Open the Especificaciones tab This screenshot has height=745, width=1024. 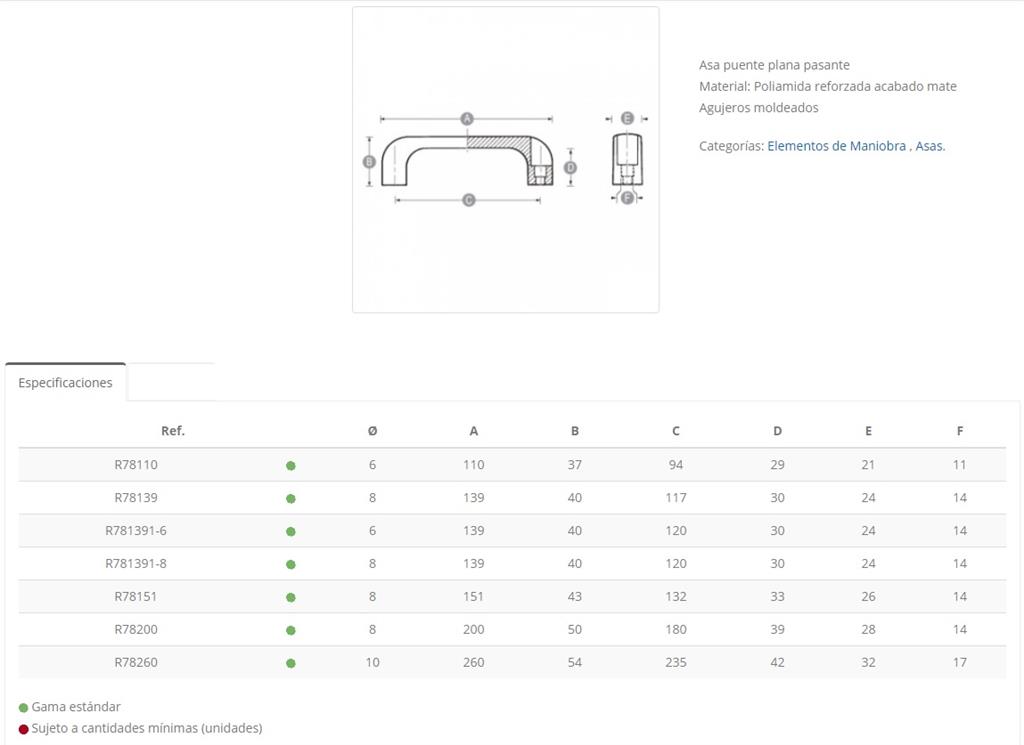pyautogui.click(x=65, y=383)
